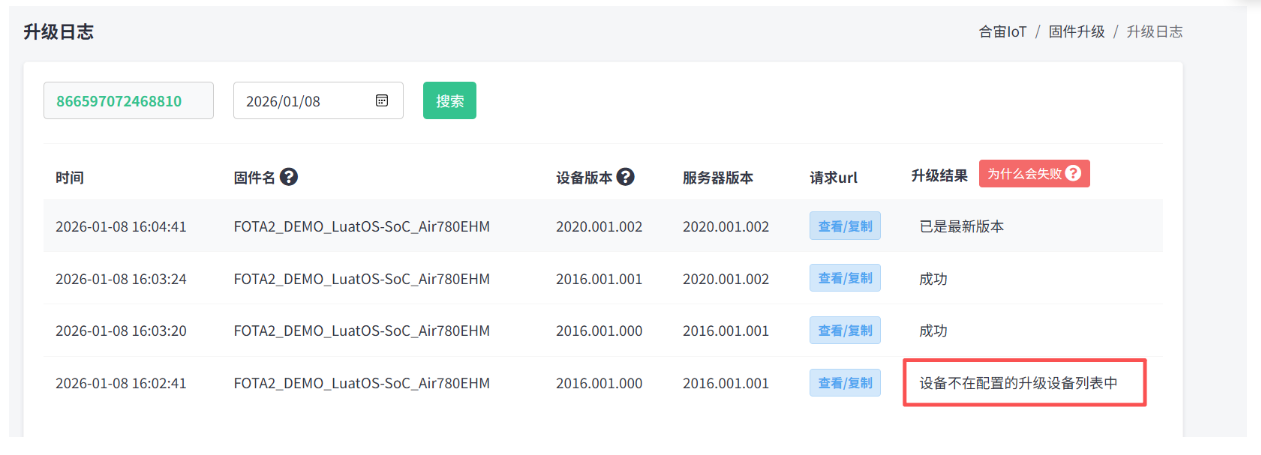The width and height of the screenshot is (1261, 455).
Task: Click the 已是最新版本 result in first row
Action: 961,227
